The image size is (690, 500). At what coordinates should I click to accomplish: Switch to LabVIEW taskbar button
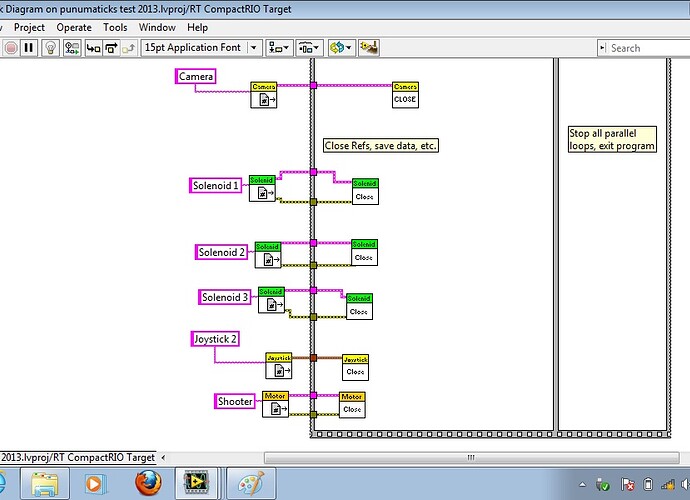coord(196,483)
